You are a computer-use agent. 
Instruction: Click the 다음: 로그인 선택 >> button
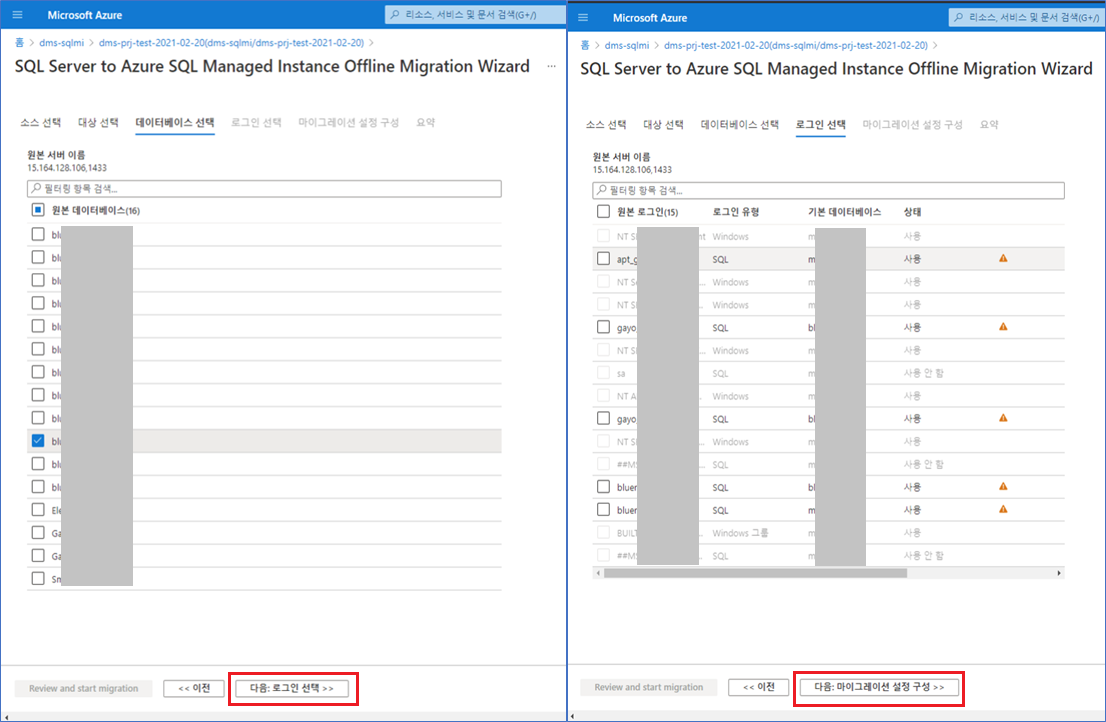(x=292, y=688)
